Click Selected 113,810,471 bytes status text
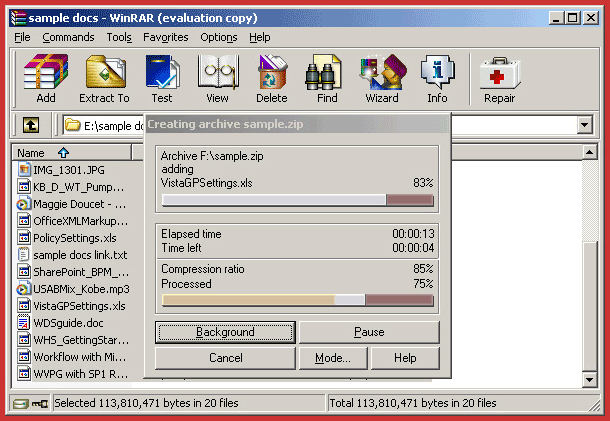This screenshot has height=421, width=610. [x=146, y=403]
